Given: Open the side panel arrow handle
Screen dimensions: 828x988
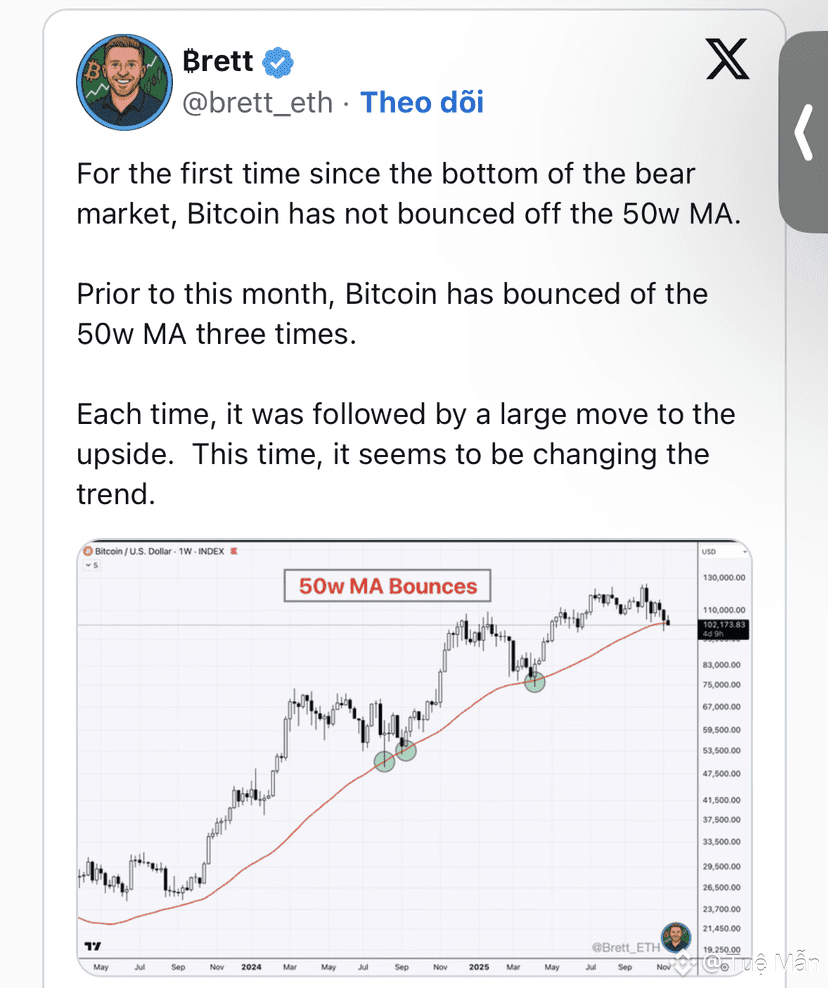Looking at the screenshot, I should [805, 130].
